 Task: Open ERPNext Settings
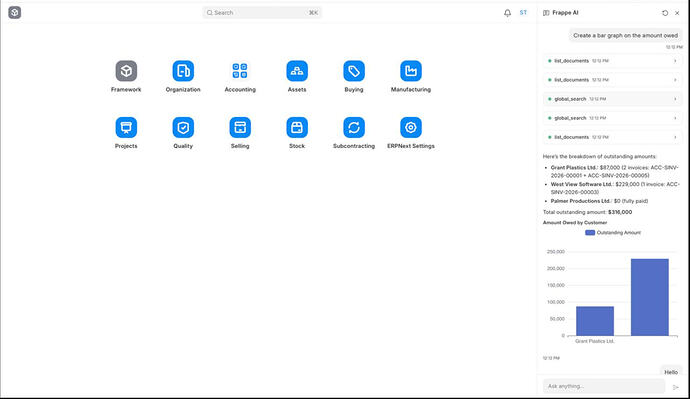[411, 128]
